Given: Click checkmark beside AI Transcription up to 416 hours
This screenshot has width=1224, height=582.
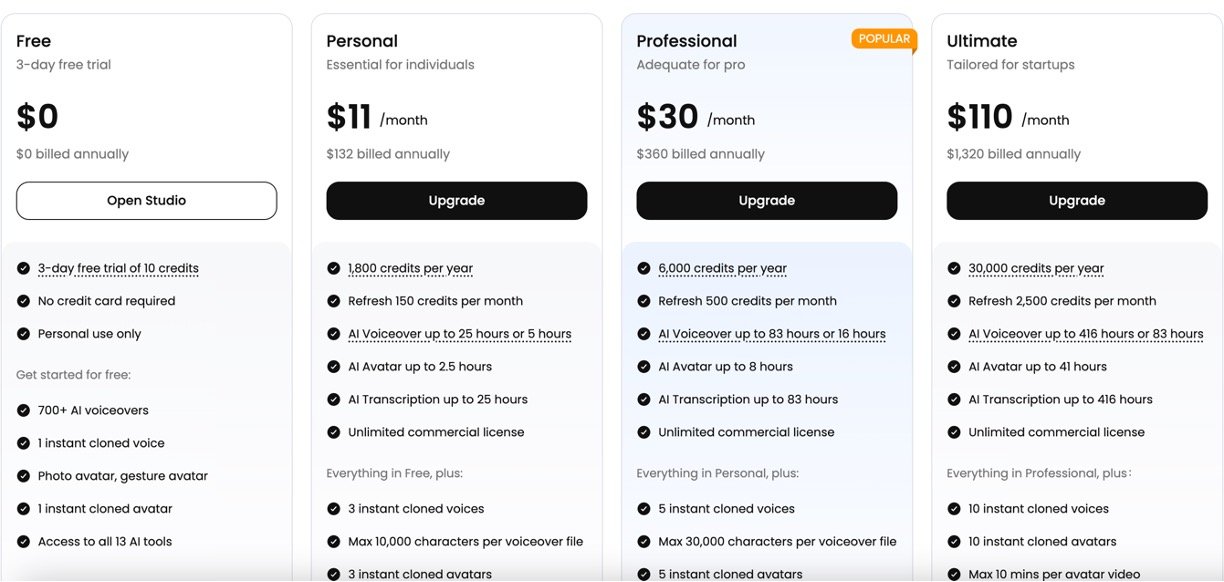Looking at the screenshot, I should [x=954, y=400].
